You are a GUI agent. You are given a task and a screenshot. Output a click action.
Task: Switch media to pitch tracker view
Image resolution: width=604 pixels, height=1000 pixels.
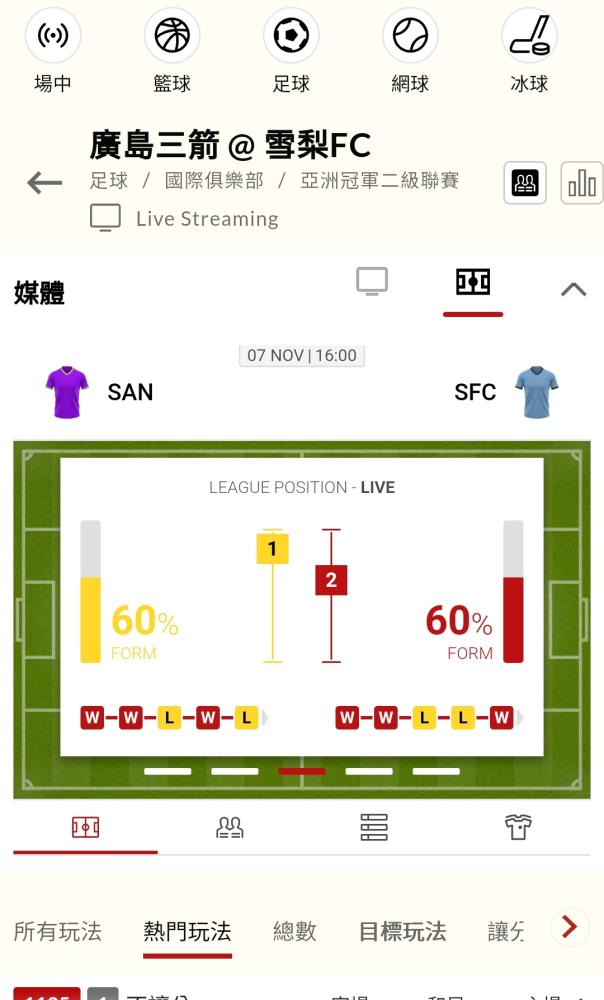473,282
